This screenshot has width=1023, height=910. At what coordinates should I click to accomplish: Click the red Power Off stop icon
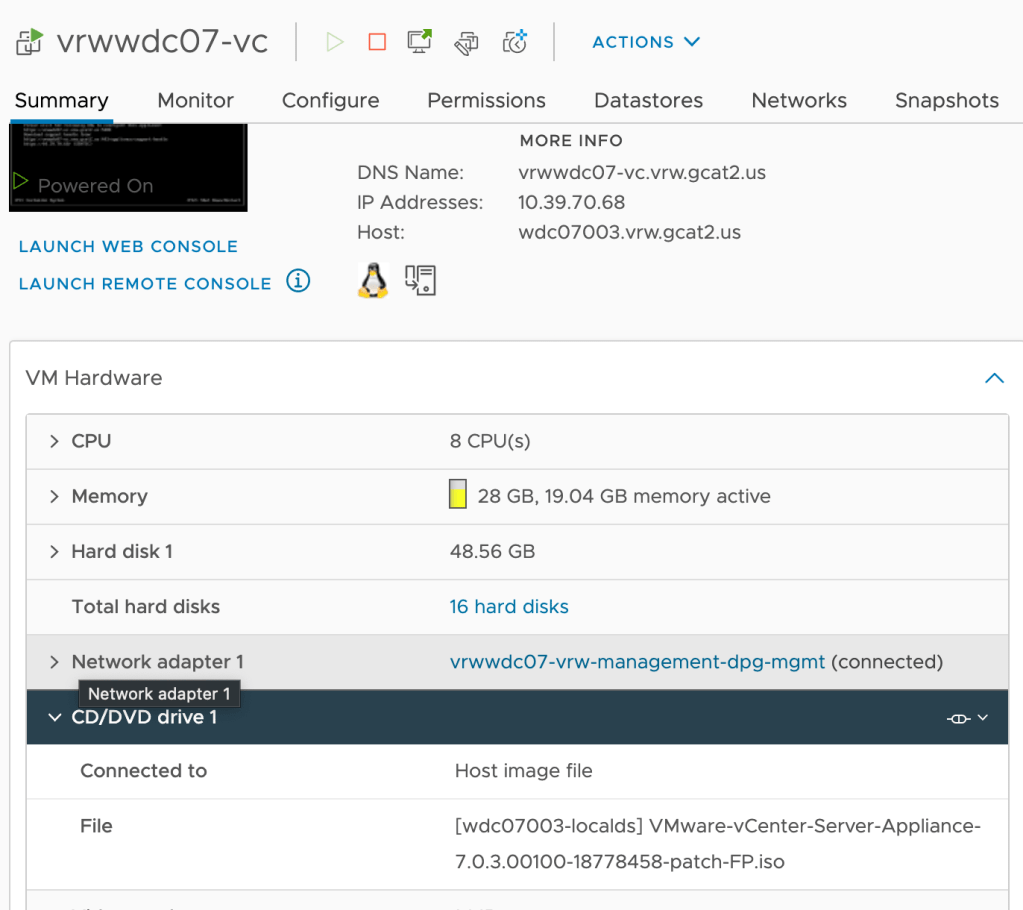[377, 42]
